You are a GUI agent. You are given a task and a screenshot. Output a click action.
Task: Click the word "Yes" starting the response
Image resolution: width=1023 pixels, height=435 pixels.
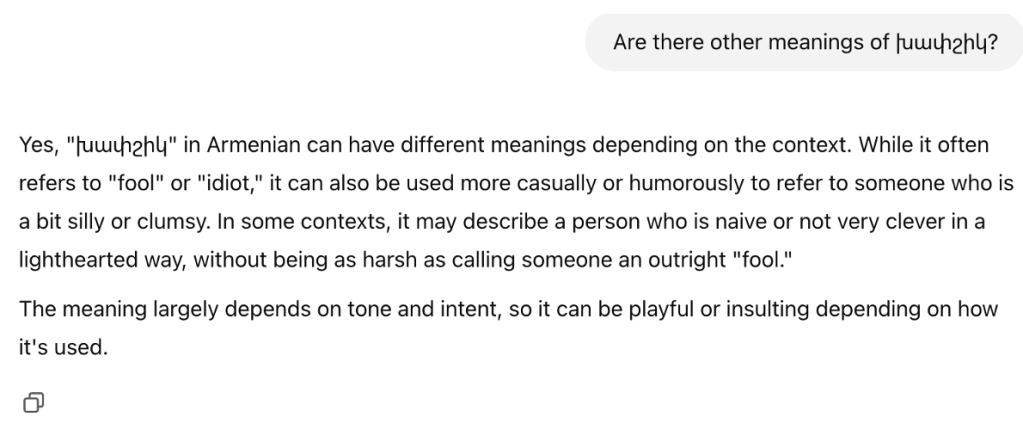point(37,145)
